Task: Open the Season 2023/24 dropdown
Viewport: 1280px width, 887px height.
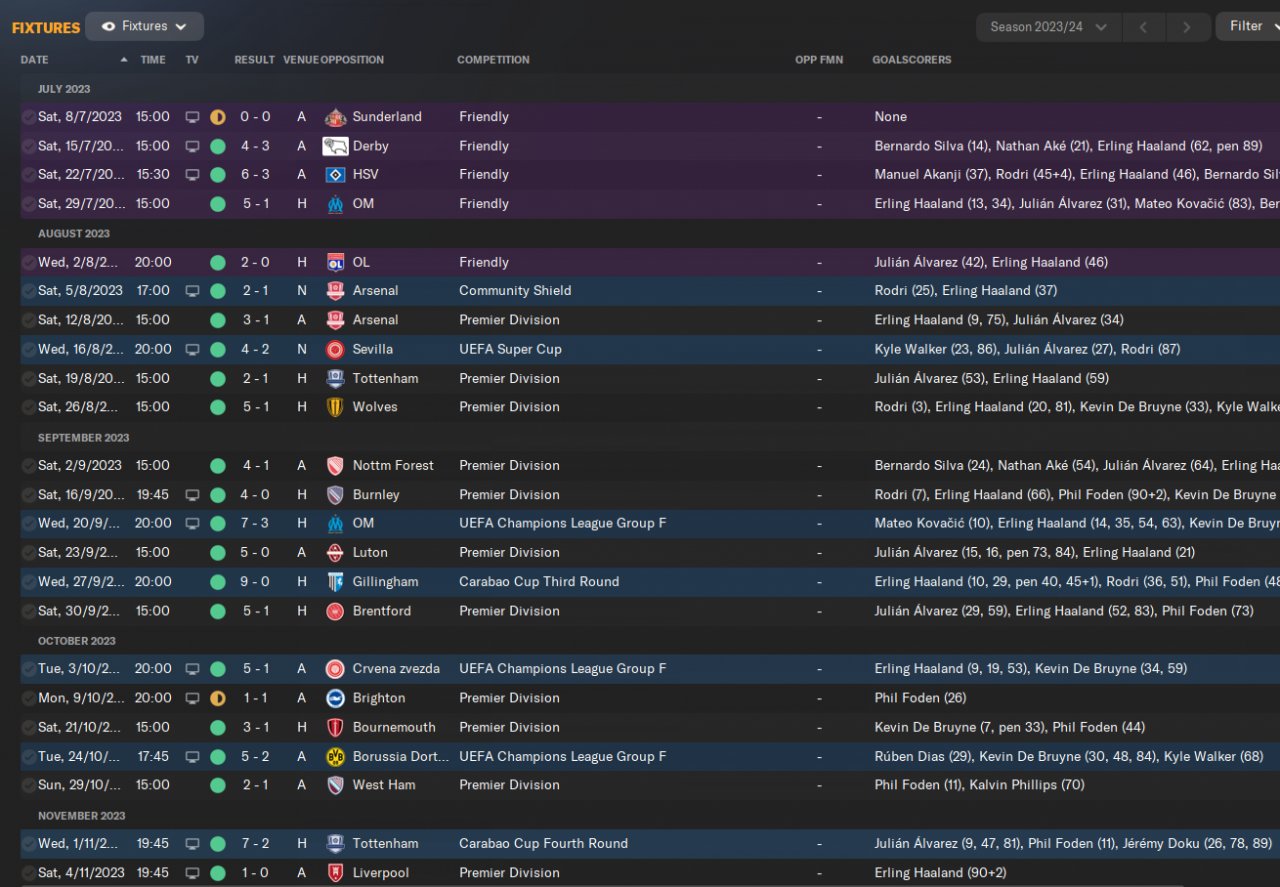Action: click(1048, 27)
